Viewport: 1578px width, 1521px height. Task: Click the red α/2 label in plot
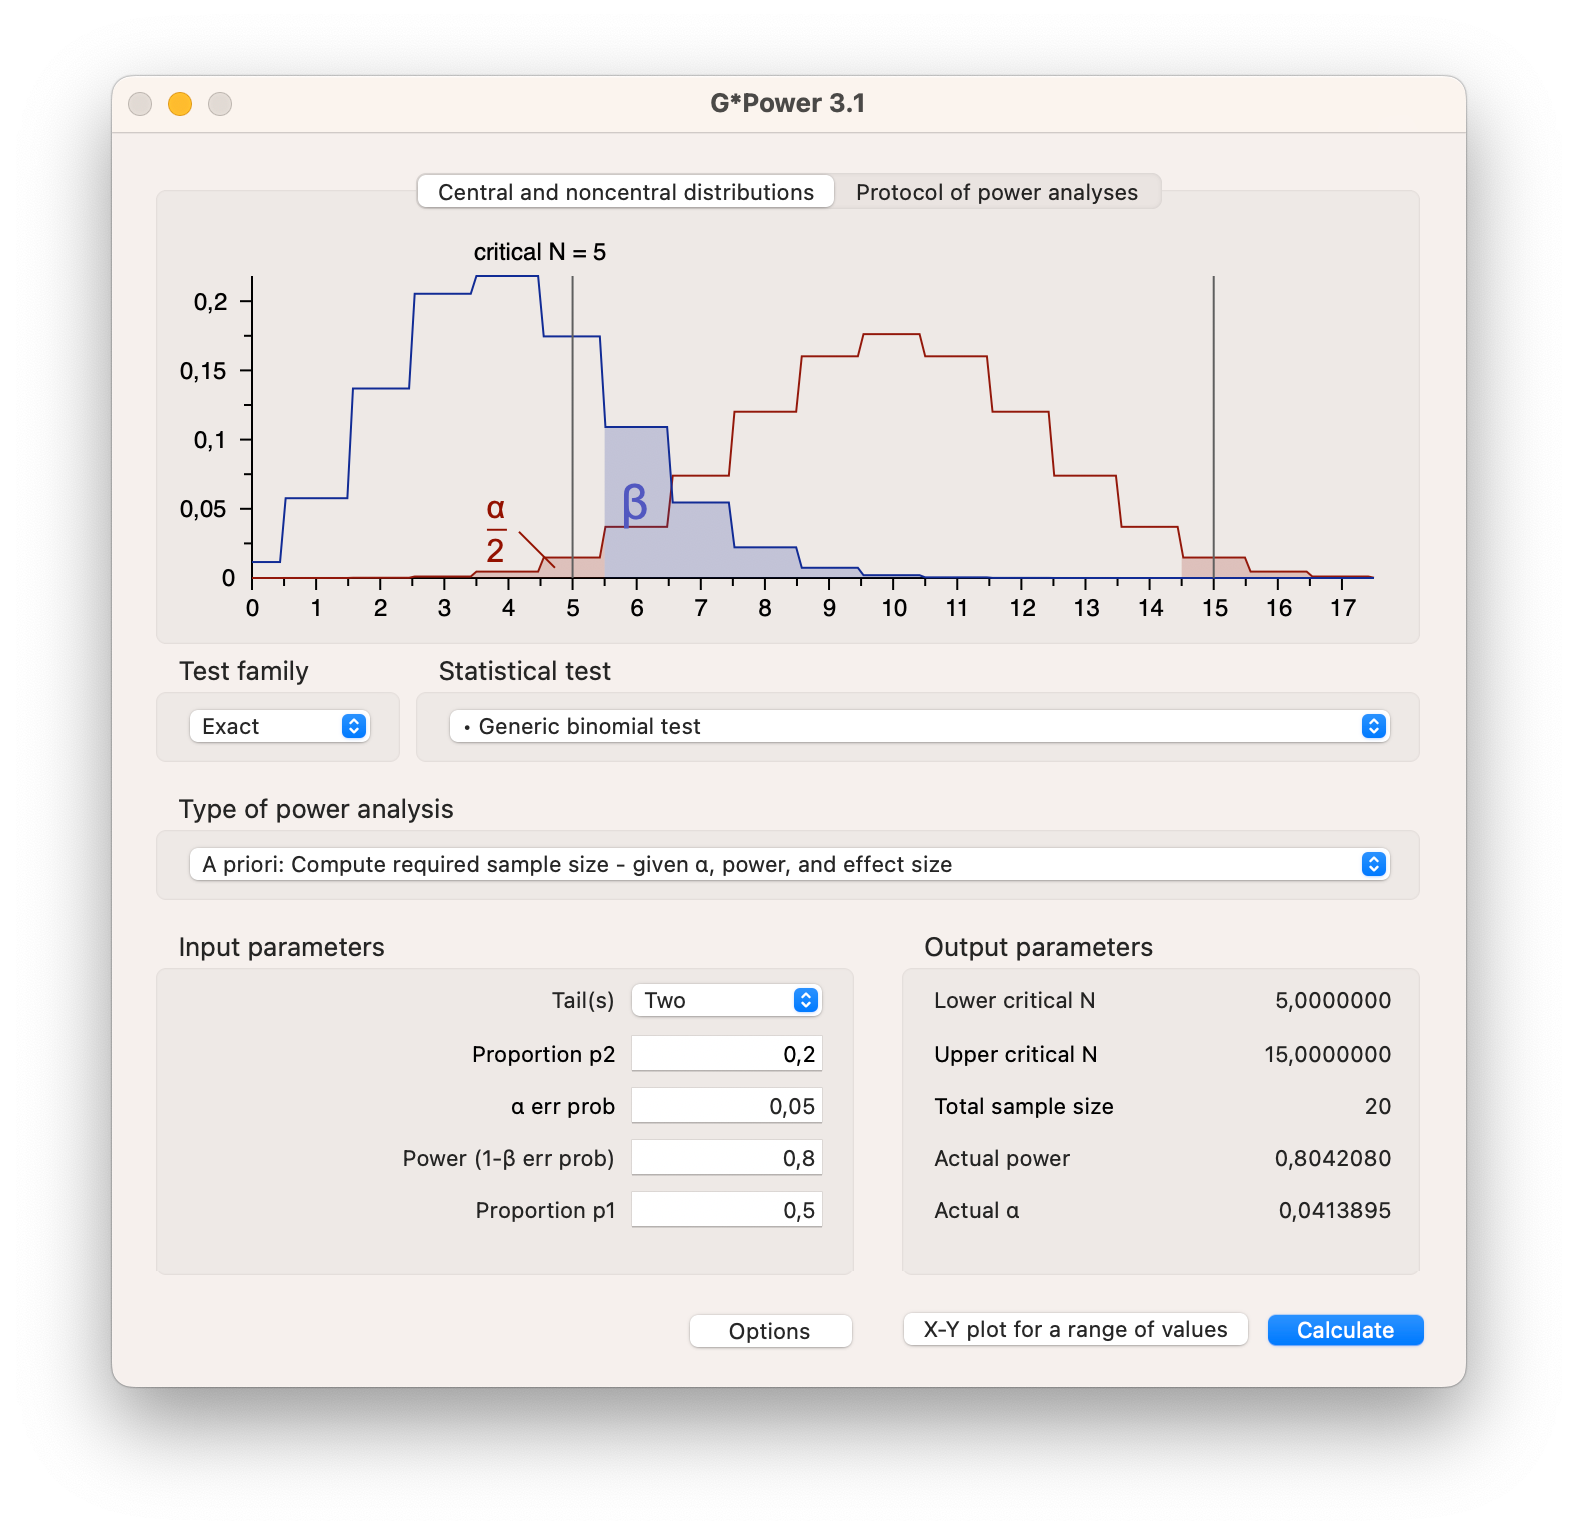(x=496, y=530)
